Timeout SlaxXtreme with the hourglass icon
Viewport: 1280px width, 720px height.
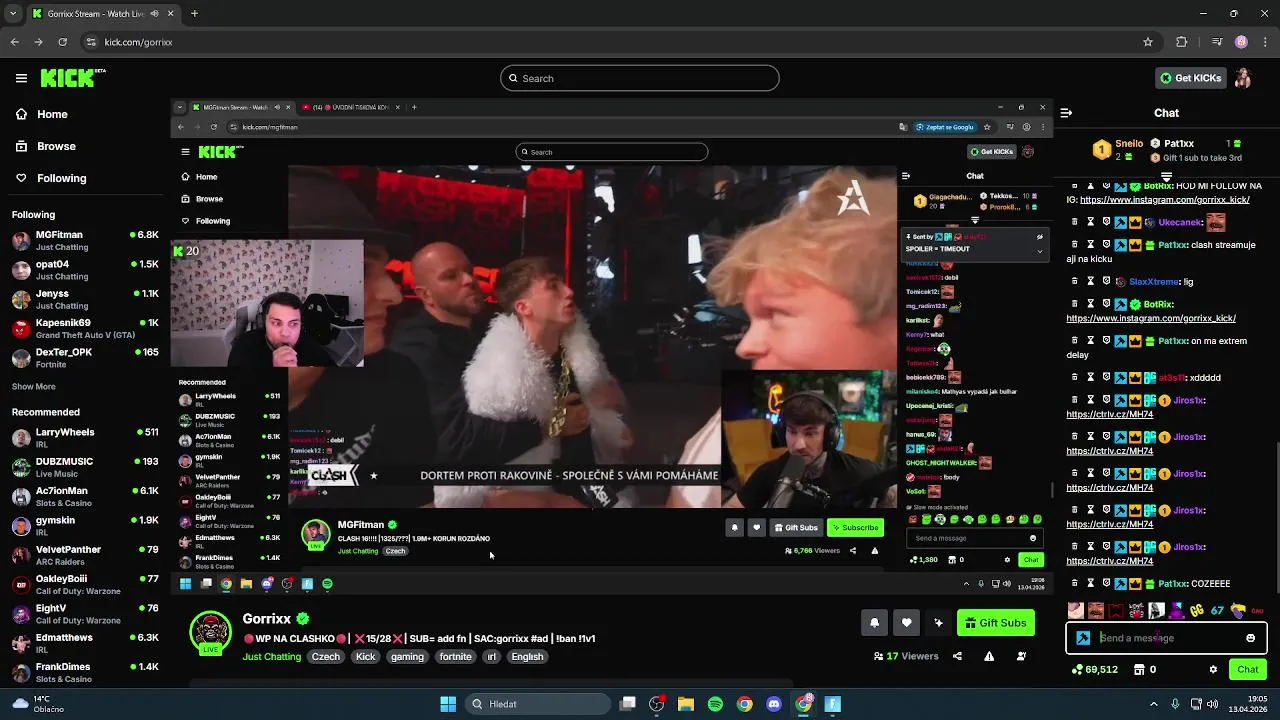click(1090, 281)
